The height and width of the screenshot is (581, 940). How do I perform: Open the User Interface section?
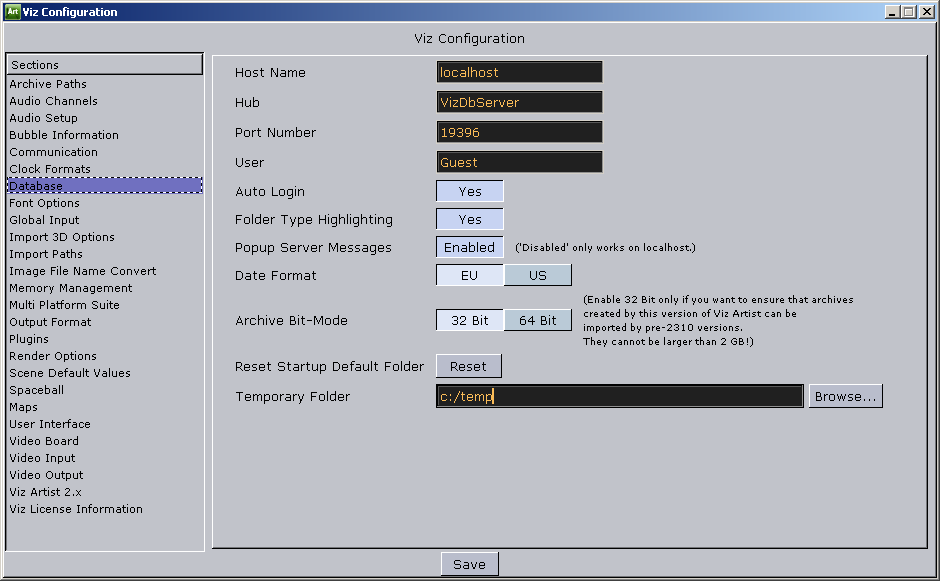point(50,425)
